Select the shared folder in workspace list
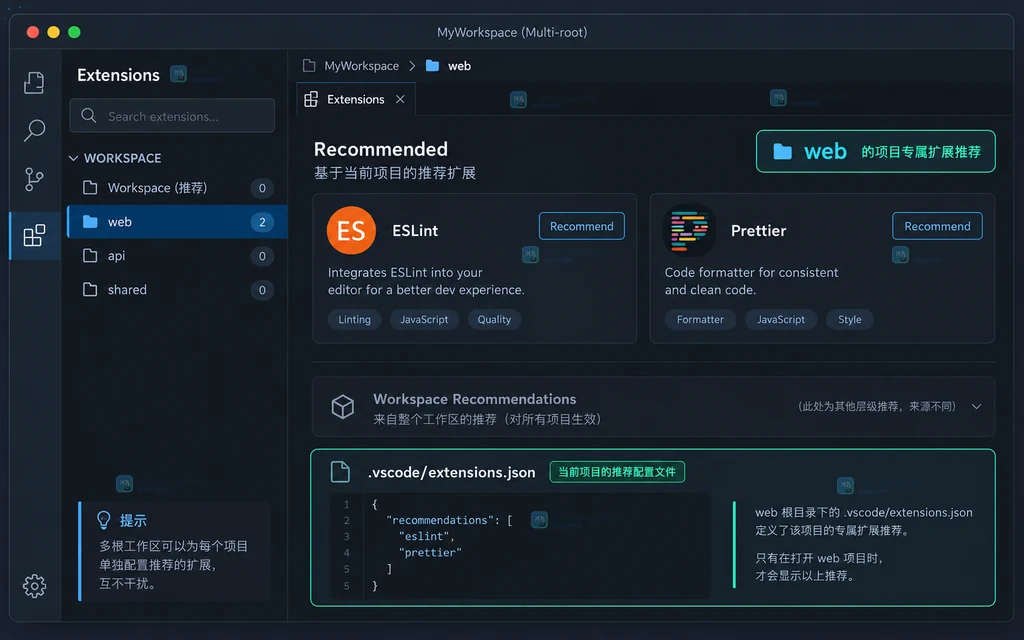Image resolution: width=1024 pixels, height=640 pixels. click(x=177, y=290)
